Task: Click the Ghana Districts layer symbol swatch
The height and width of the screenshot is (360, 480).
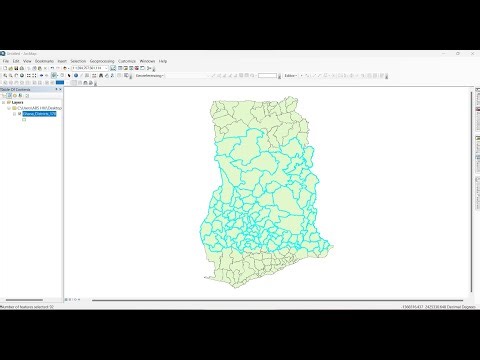Action: click(x=24, y=119)
